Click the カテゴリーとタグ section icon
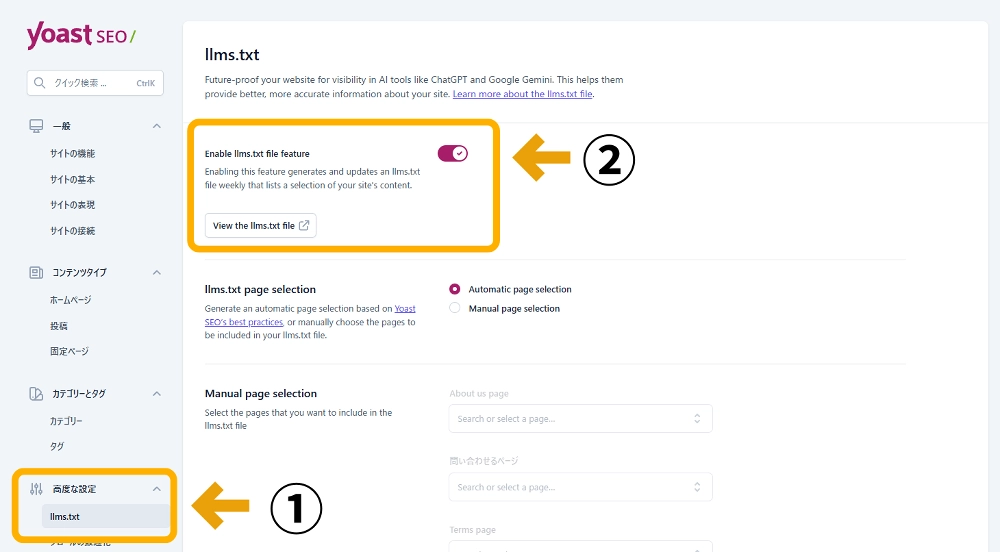This screenshot has height=552, width=1000. pyautogui.click(x=36, y=394)
